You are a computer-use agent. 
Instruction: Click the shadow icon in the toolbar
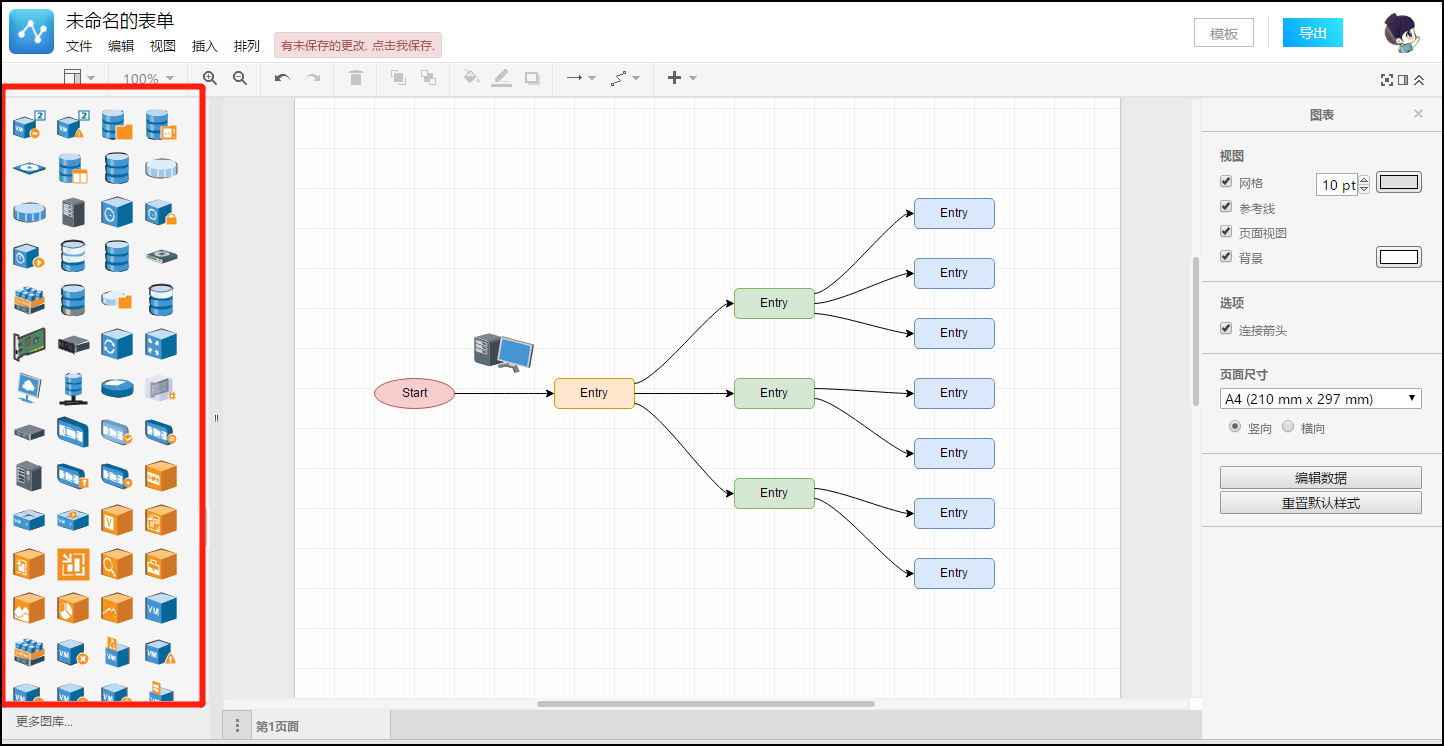click(532, 78)
